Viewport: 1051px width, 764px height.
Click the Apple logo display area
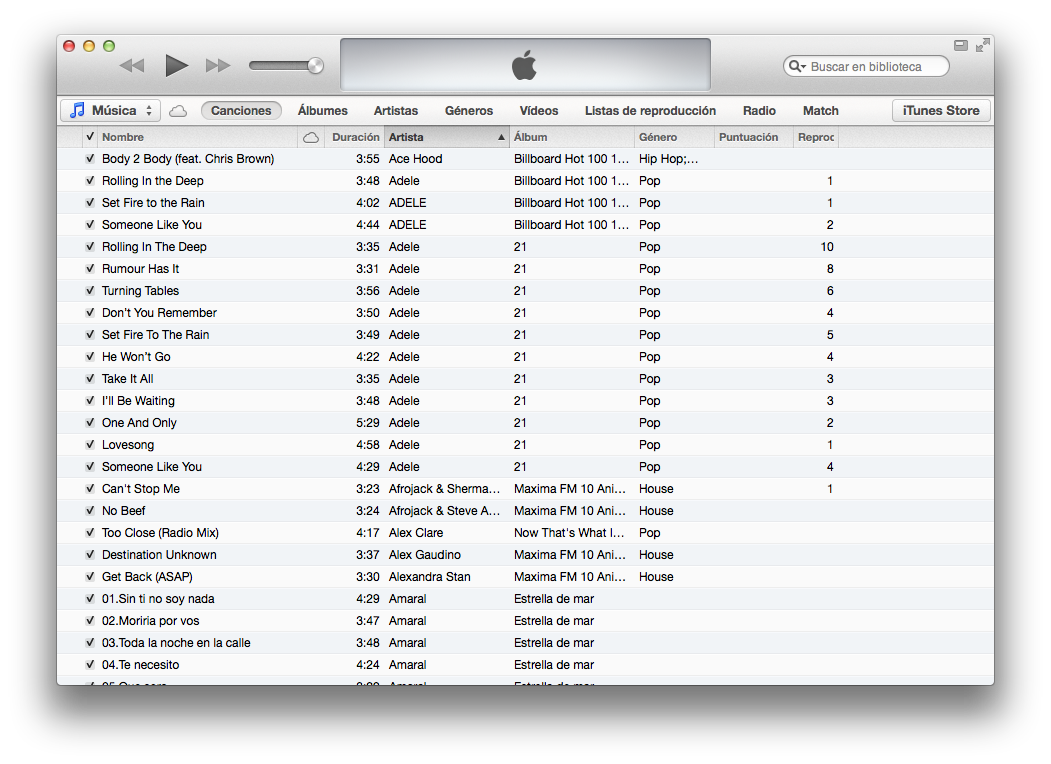525,64
